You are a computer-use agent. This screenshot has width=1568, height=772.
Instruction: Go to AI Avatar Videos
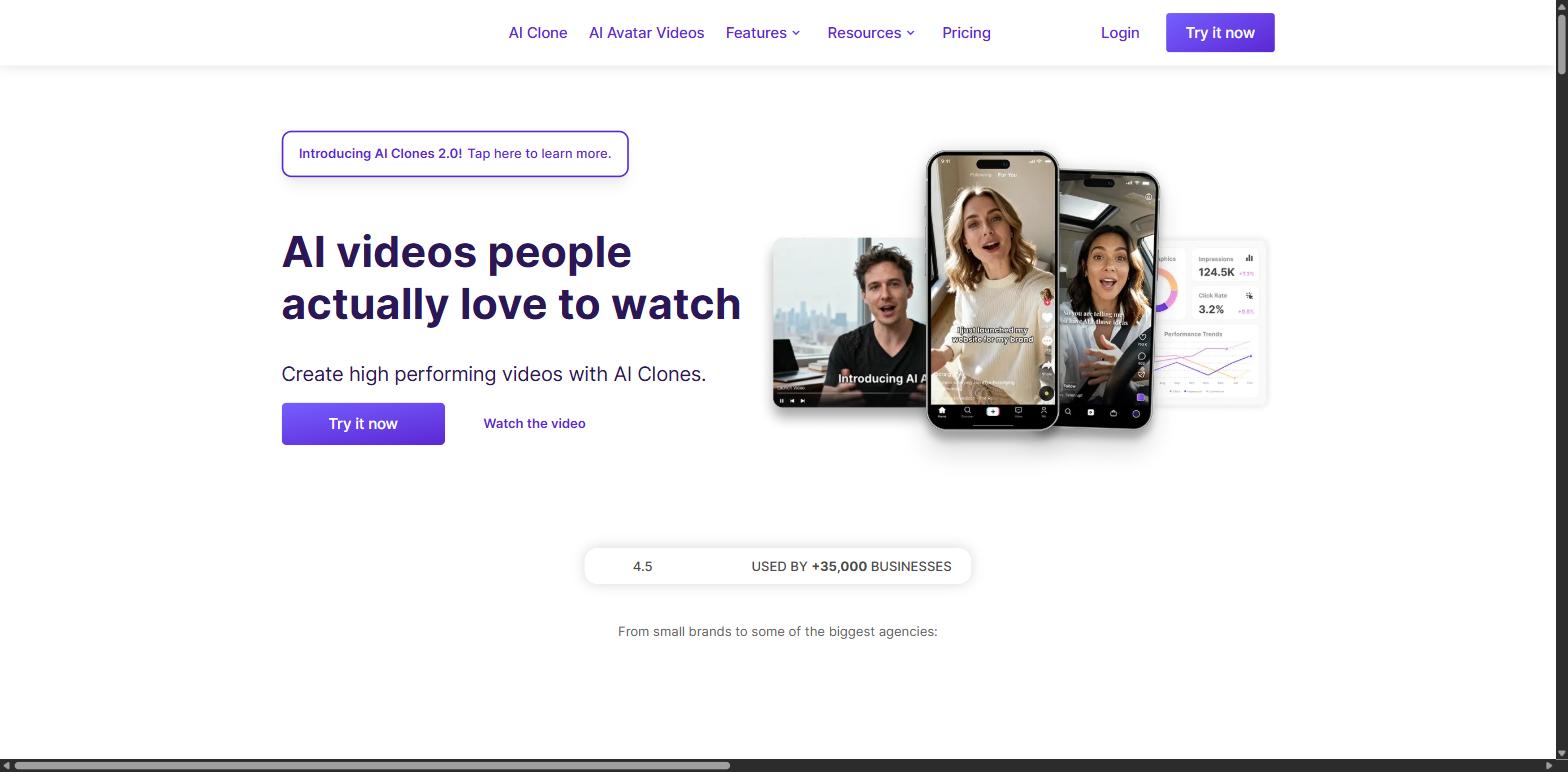646,33
